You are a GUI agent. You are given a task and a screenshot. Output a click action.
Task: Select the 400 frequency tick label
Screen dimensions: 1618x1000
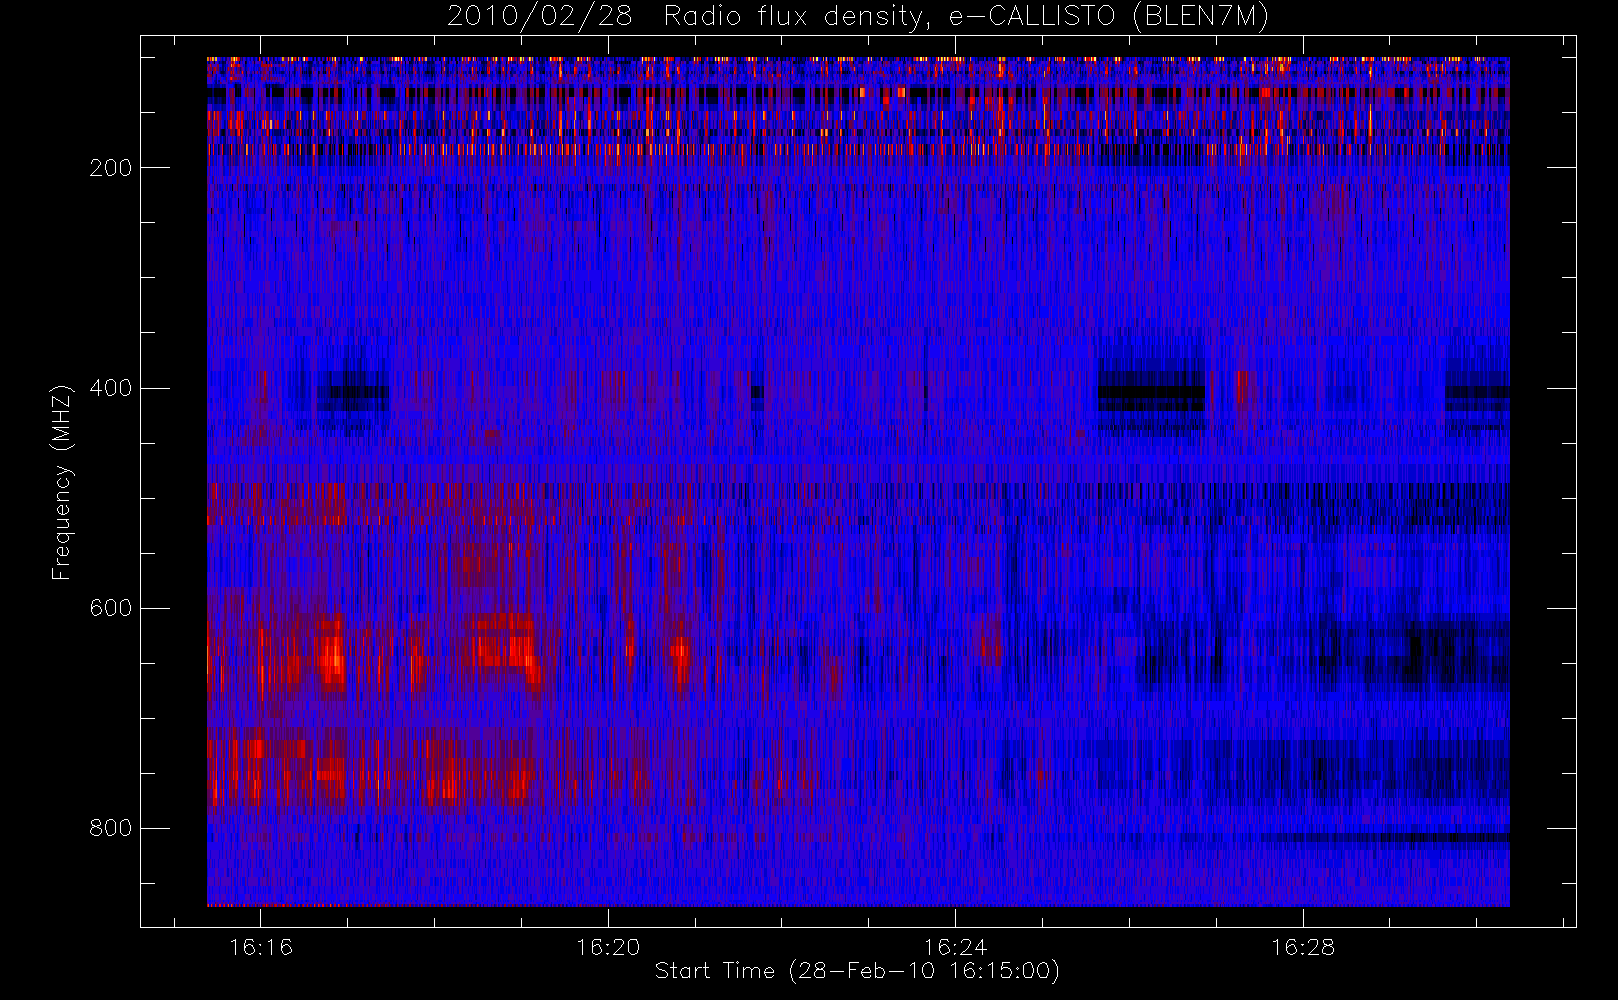coord(111,388)
